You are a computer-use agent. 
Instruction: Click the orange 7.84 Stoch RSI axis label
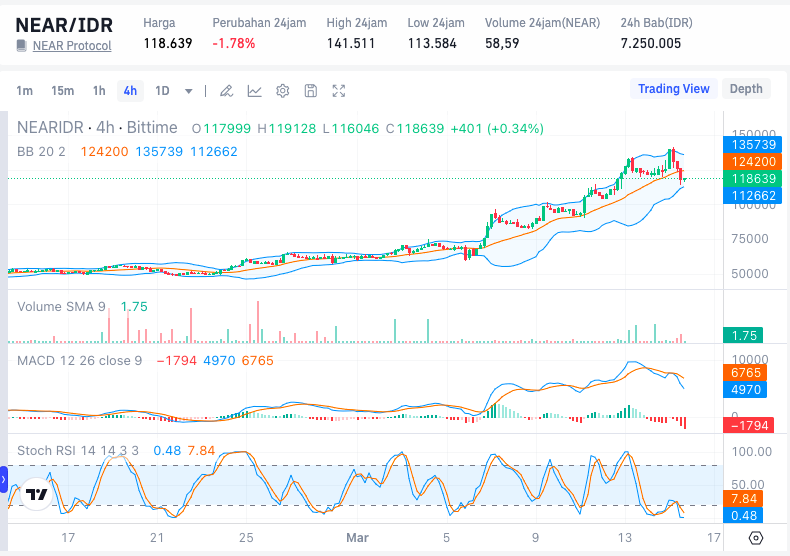click(x=744, y=499)
